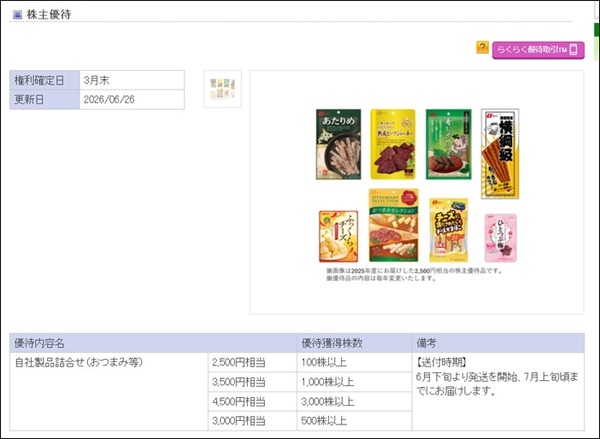This screenshot has height=439, width=600.
Task: Click the あたりめ product package image
Action: 338,144
